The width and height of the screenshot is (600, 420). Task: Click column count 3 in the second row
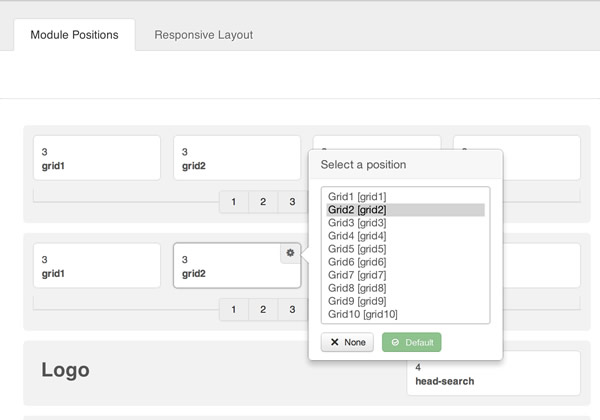[292, 310]
